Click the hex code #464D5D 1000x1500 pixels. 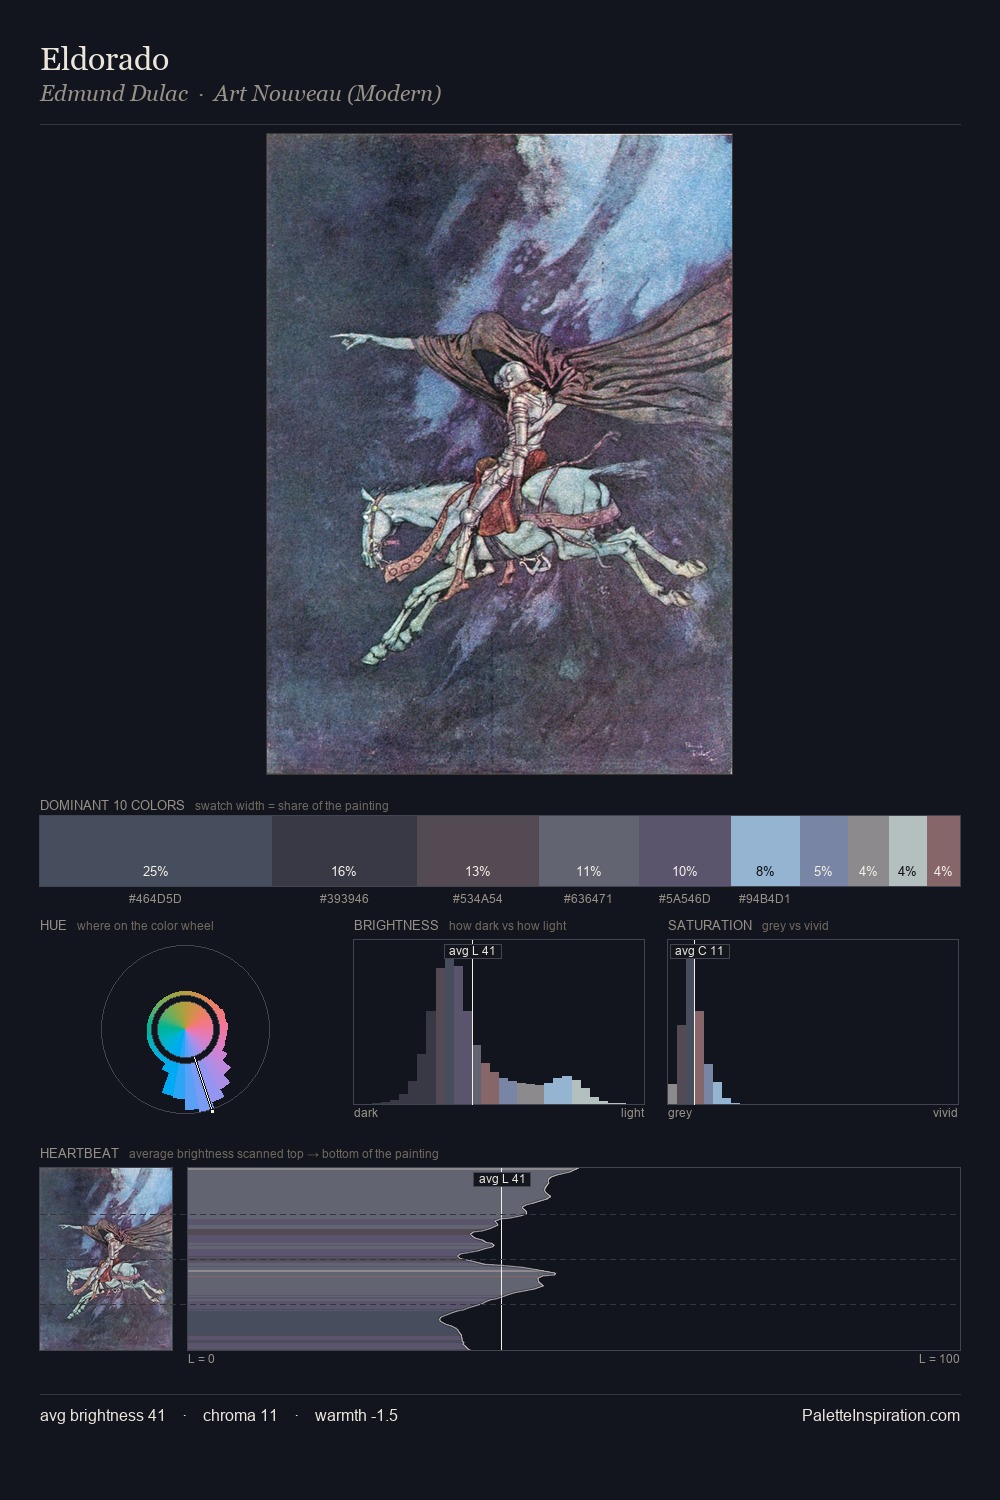tap(155, 899)
